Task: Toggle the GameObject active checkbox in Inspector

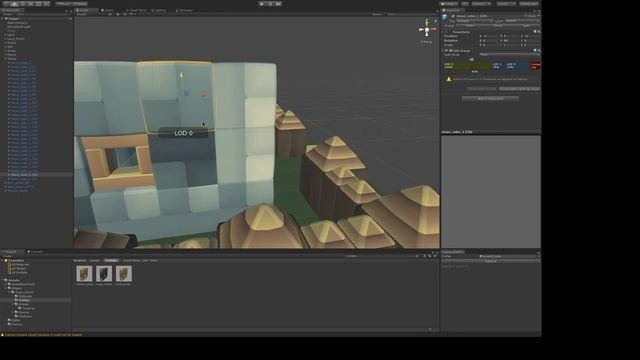Action: [453, 16]
